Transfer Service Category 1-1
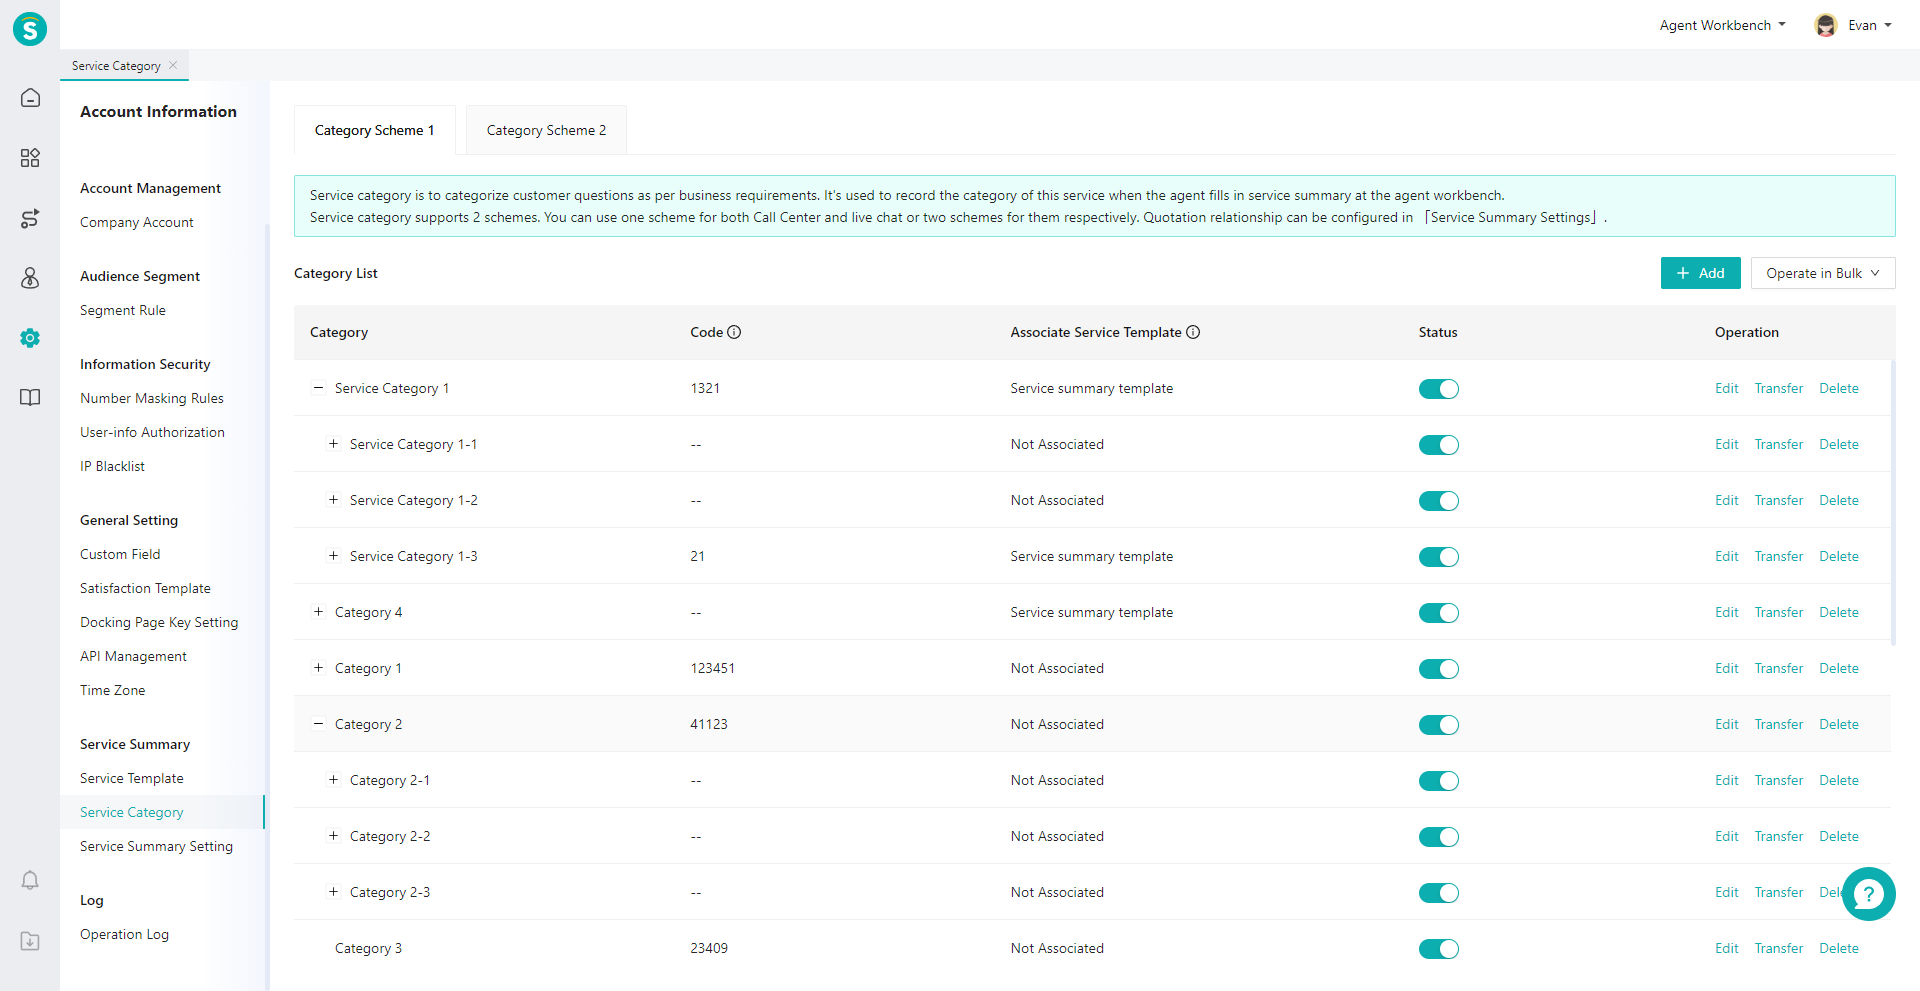 [1779, 444]
